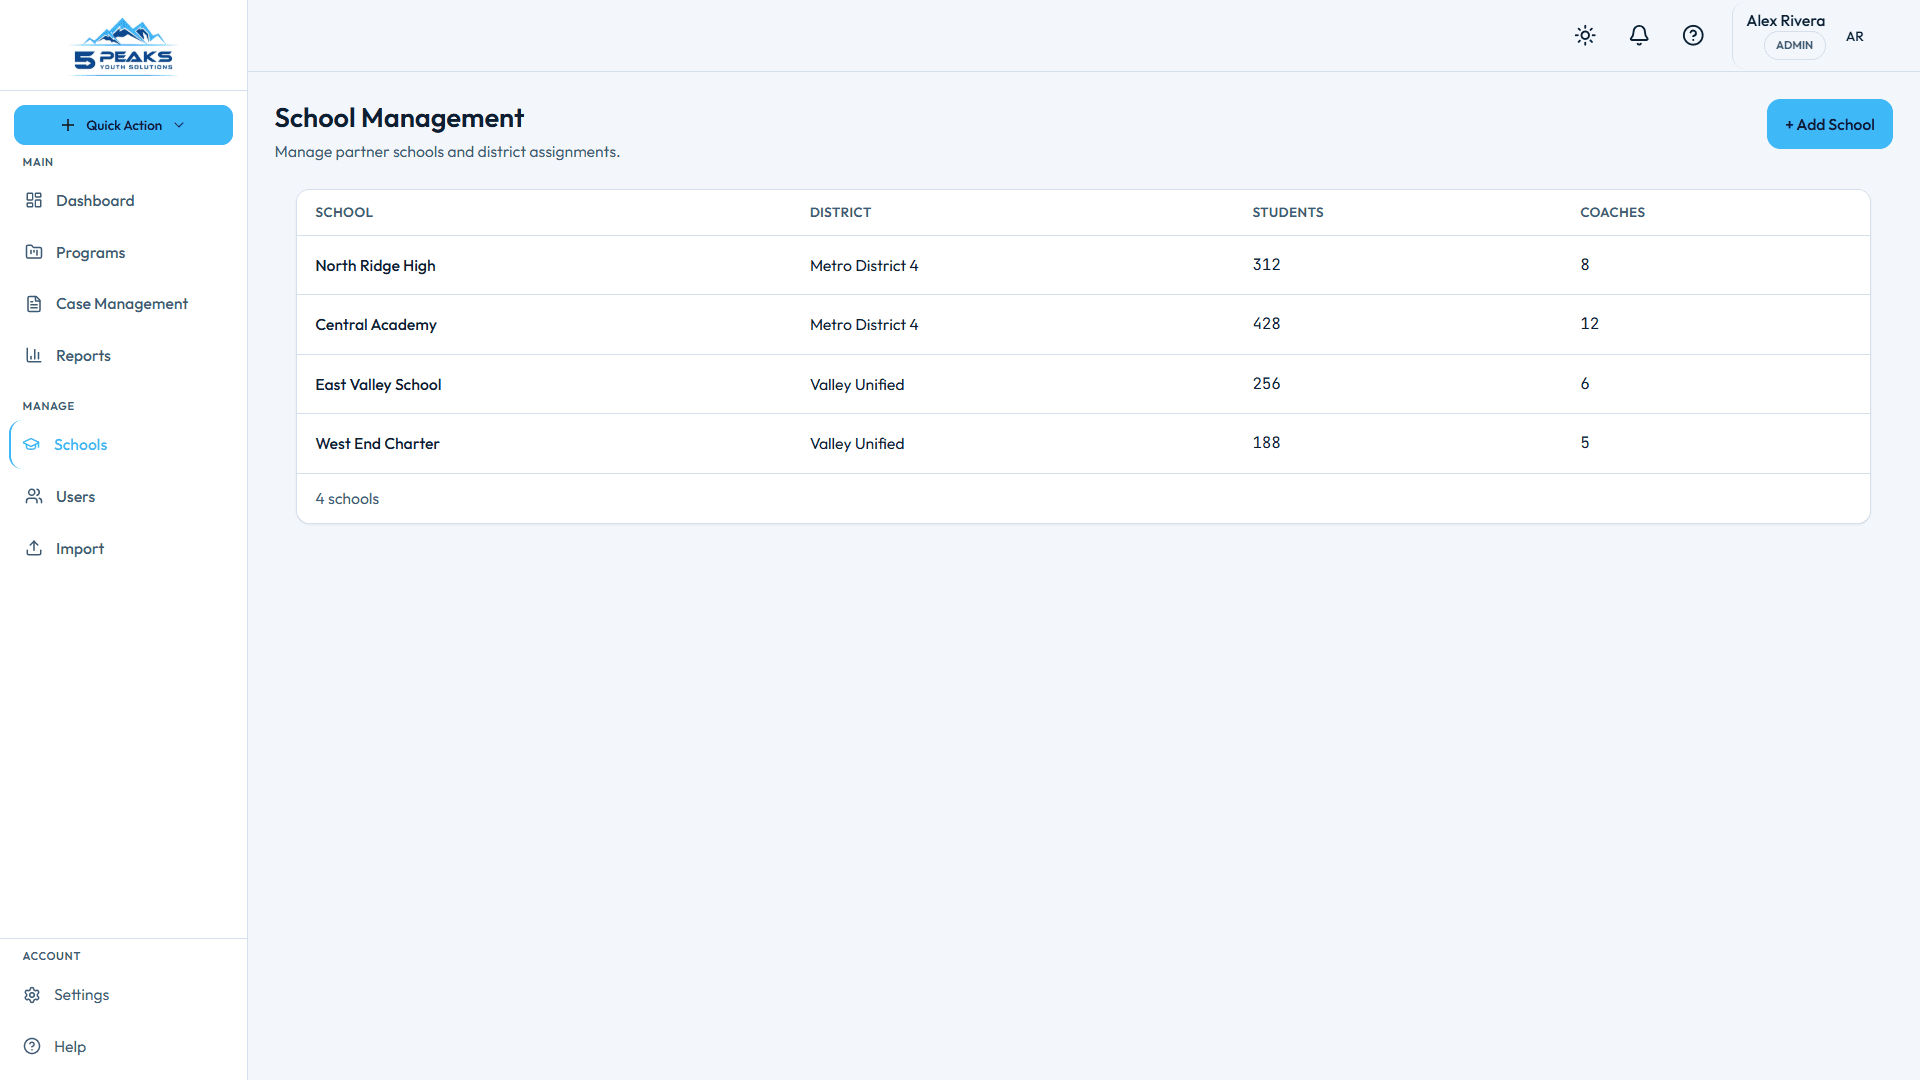This screenshot has height=1080, width=1920.
Task: Click the Reports bar chart icon
Action: [x=34, y=355]
